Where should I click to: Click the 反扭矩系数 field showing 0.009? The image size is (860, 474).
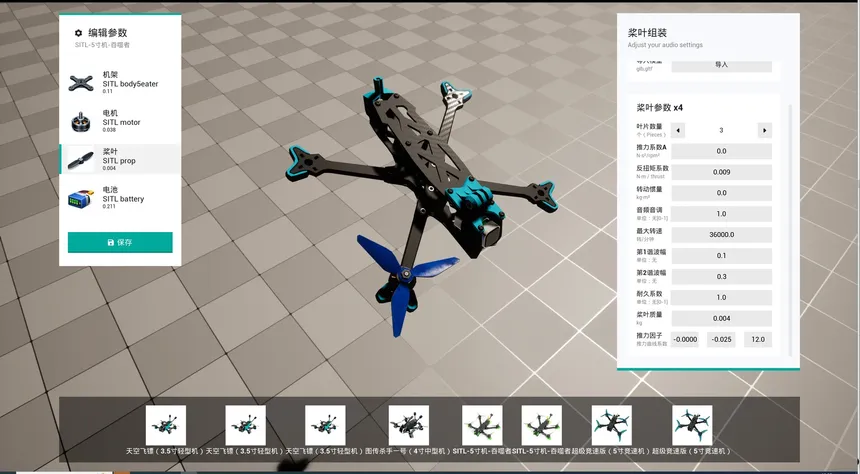click(721, 172)
